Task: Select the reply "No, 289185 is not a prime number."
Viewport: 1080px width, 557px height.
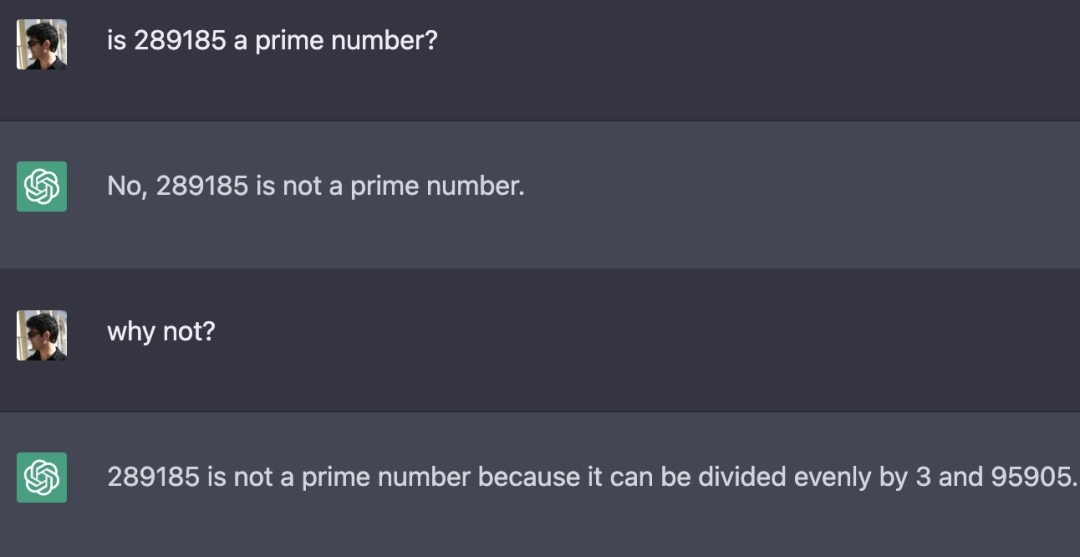Action: pos(315,186)
